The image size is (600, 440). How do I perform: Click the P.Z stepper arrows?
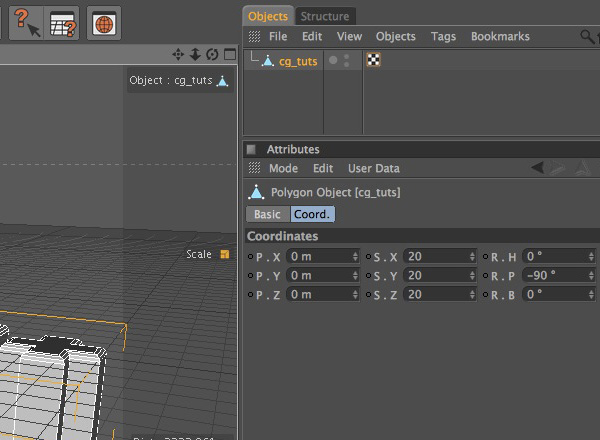(355, 294)
